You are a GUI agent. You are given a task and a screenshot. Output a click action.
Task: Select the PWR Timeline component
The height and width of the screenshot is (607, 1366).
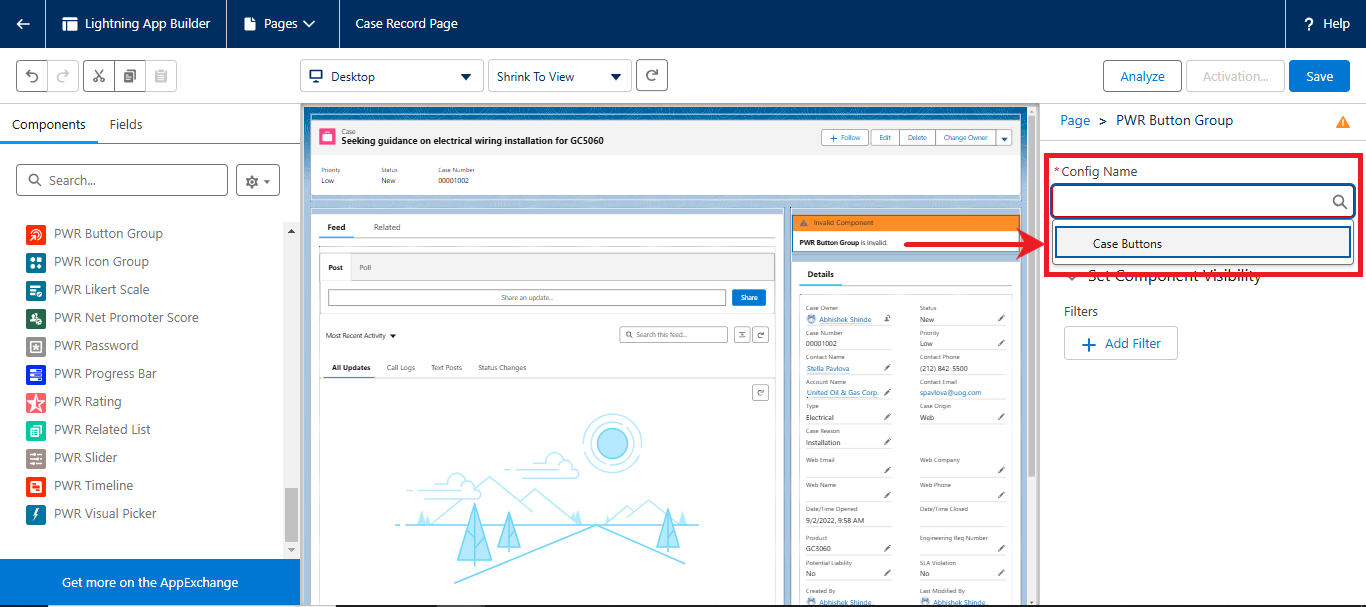pos(93,486)
